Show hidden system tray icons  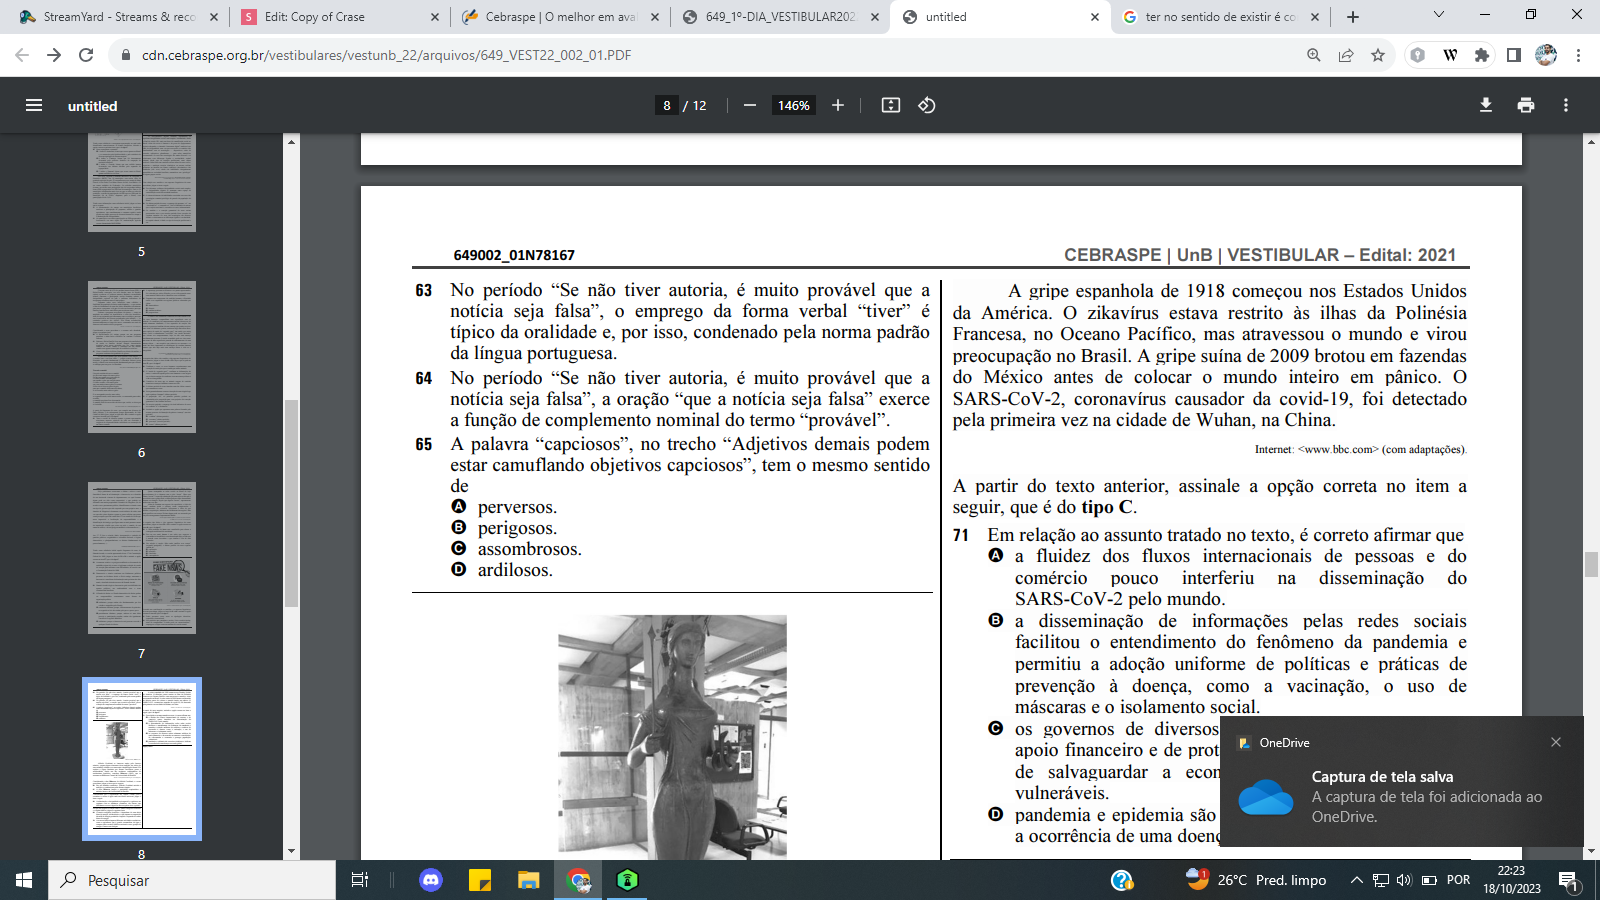[x=1356, y=880]
